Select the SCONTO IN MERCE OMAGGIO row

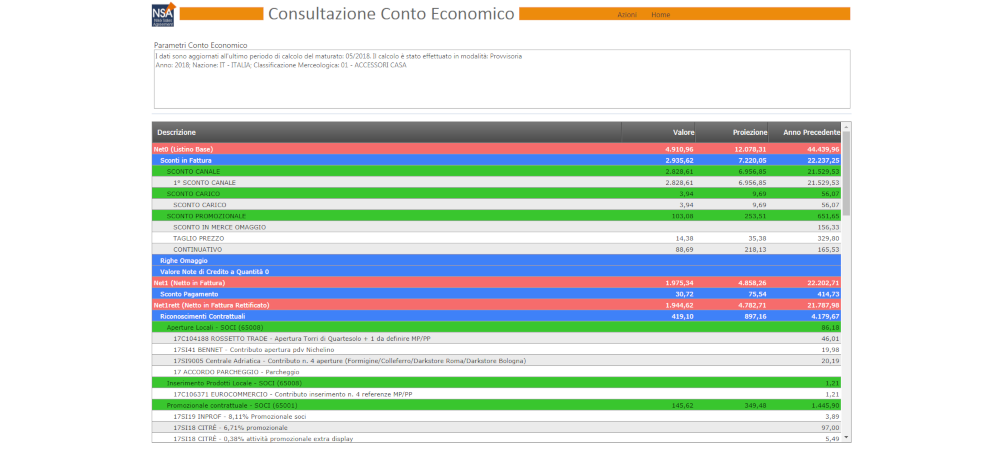tap(497, 227)
